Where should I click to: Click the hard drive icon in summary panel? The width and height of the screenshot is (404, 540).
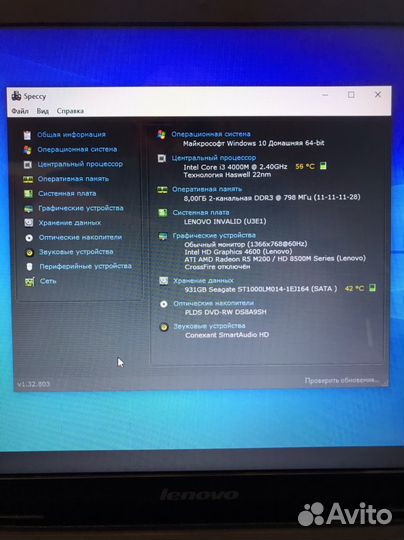point(163,281)
